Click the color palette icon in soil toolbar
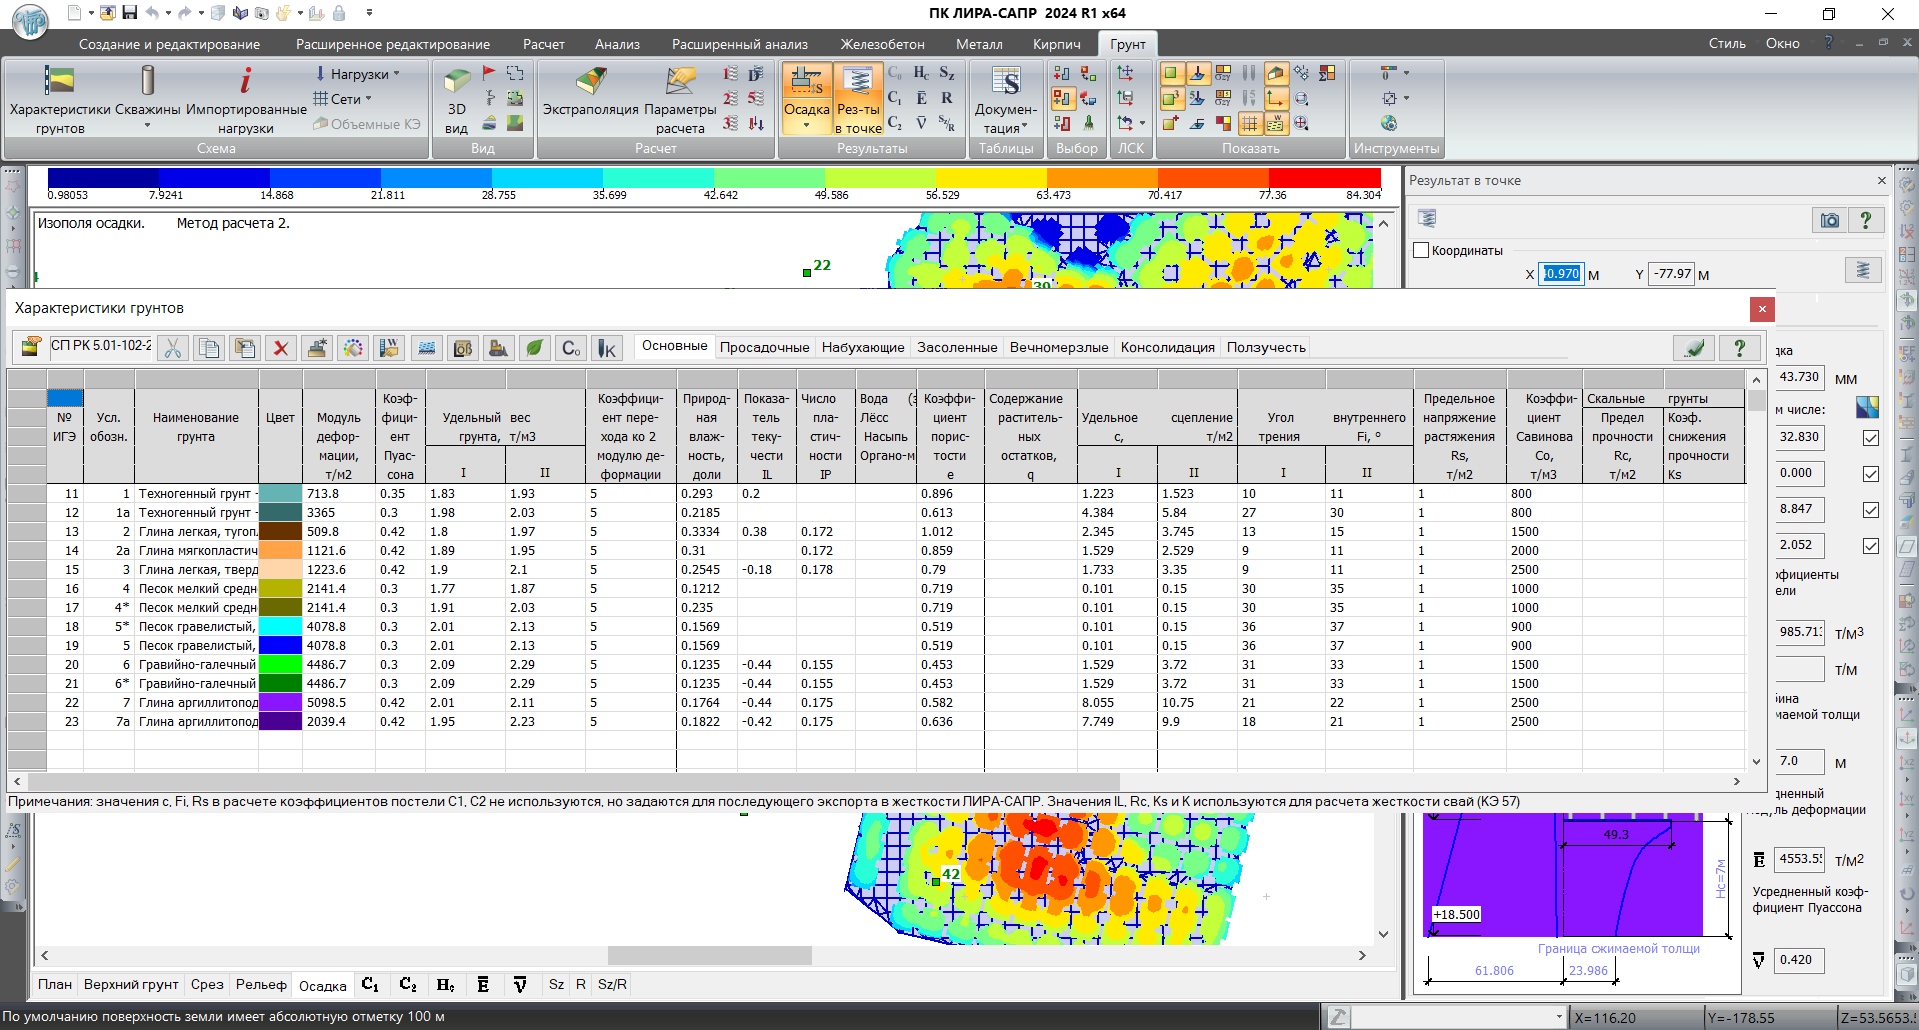The height and width of the screenshot is (1030, 1919). pyautogui.click(x=353, y=348)
